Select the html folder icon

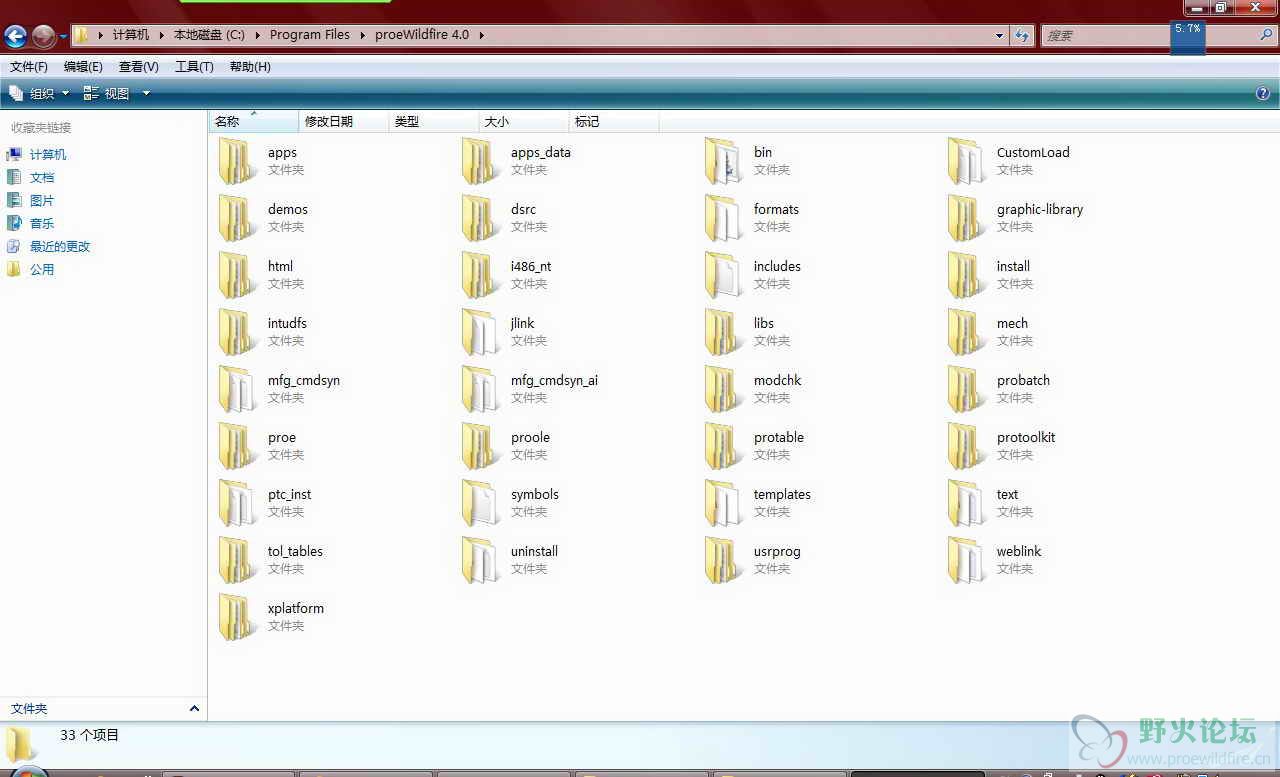237,275
